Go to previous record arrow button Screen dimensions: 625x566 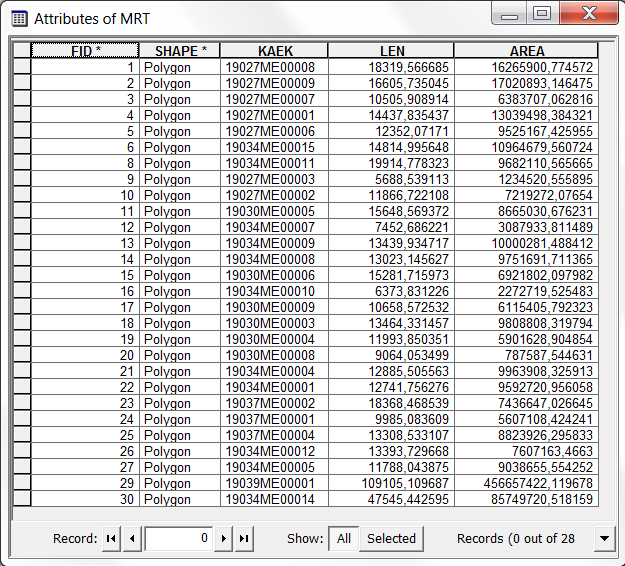[x=132, y=538]
